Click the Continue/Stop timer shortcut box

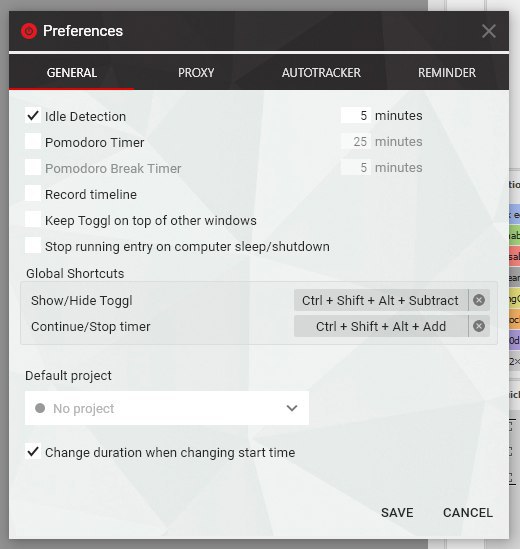pos(381,326)
